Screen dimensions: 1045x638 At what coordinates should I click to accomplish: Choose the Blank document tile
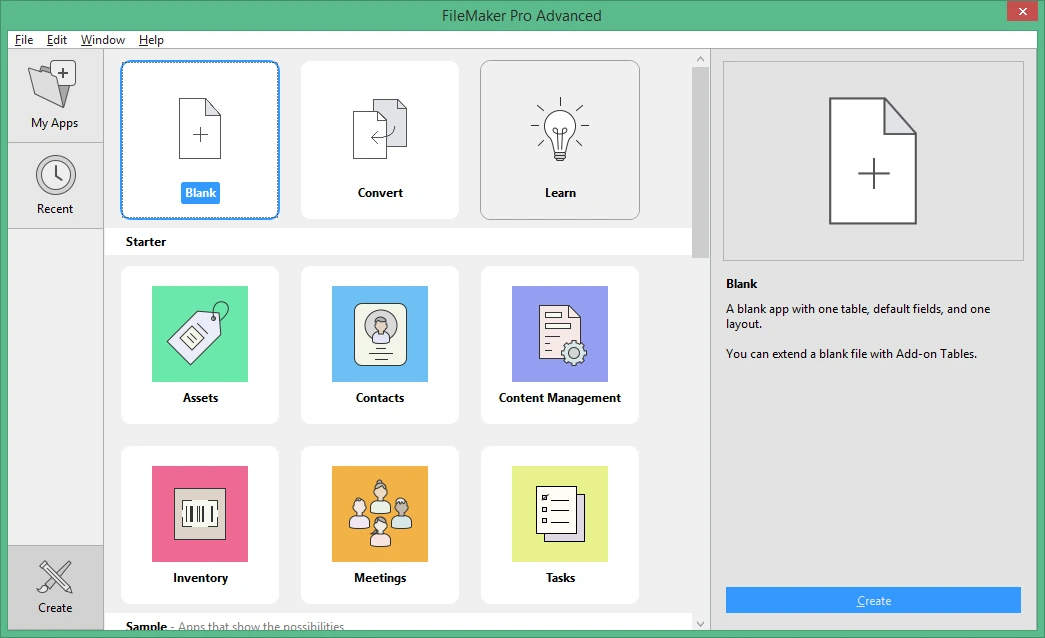point(200,140)
